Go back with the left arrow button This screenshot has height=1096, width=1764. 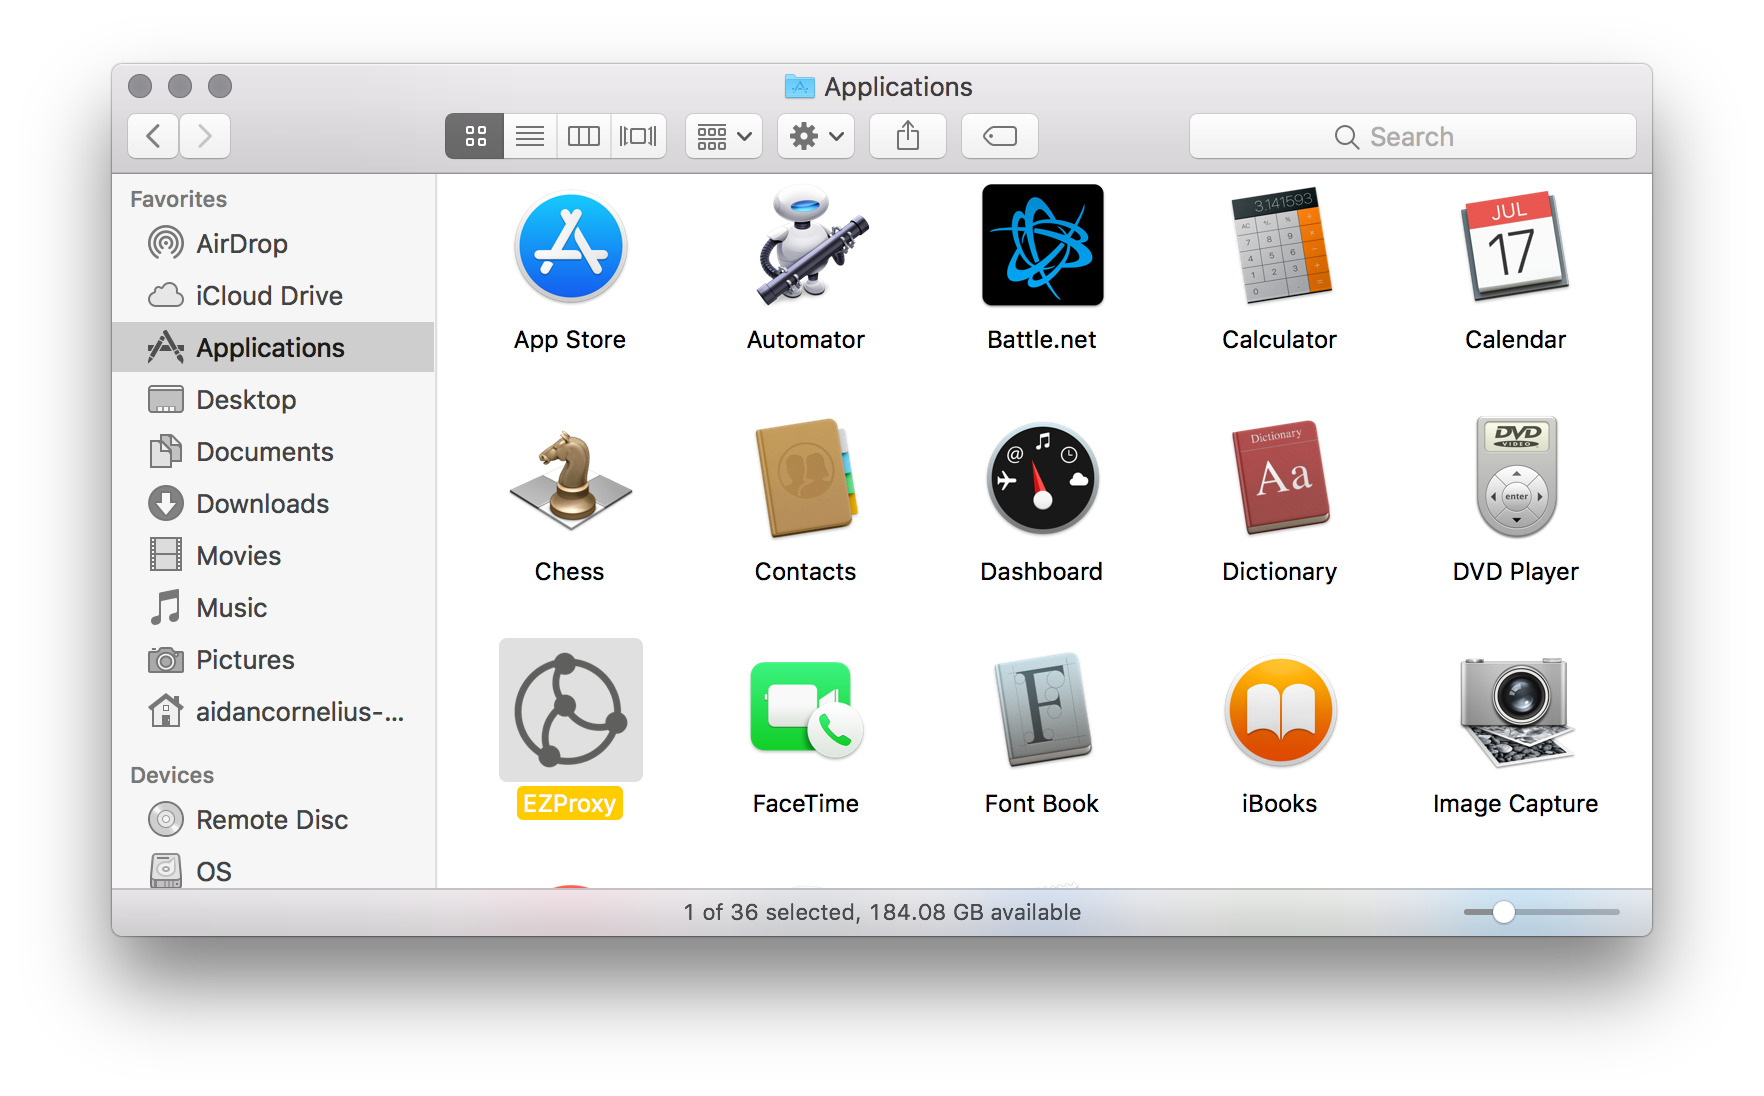(153, 136)
